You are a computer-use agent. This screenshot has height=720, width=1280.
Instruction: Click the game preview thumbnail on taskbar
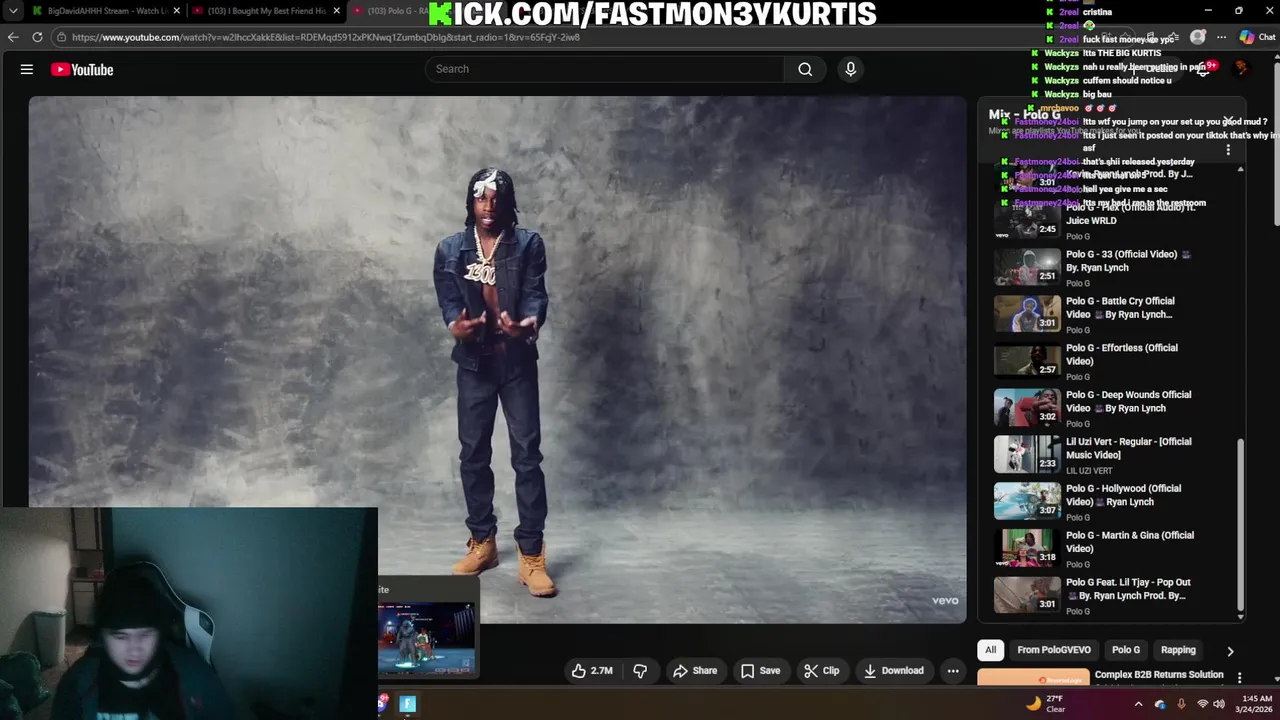[426, 638]
